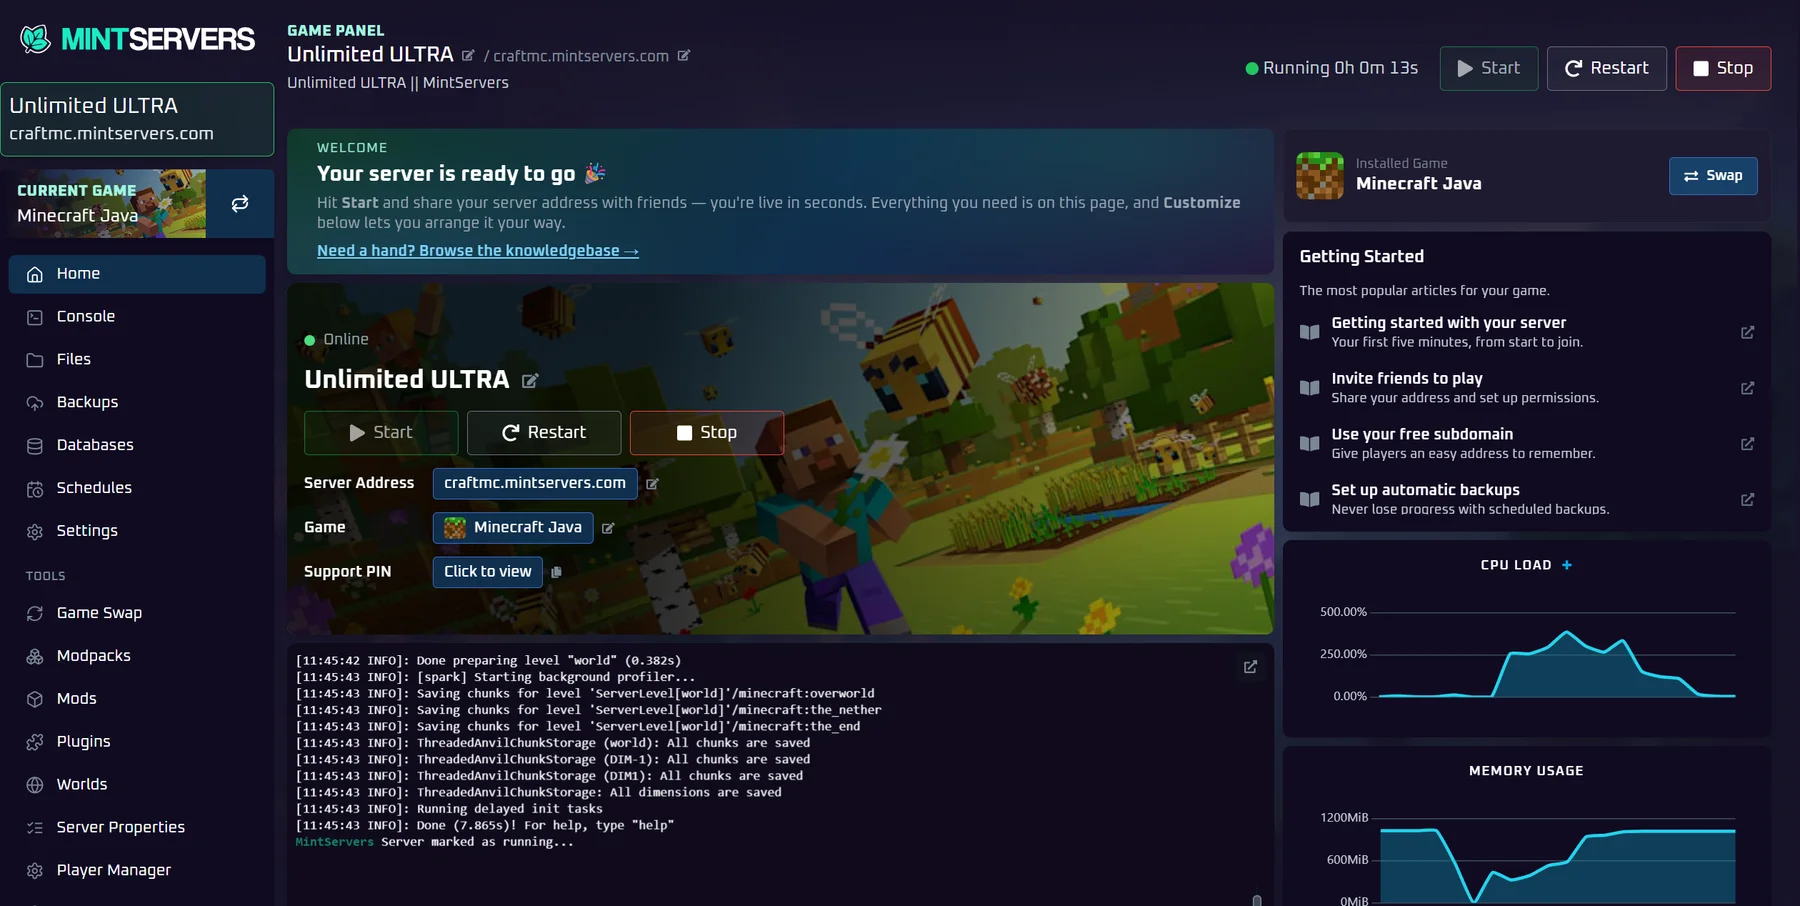Go to Plugins
Viewport: 1800px width, 906px height.
(137, 742)
